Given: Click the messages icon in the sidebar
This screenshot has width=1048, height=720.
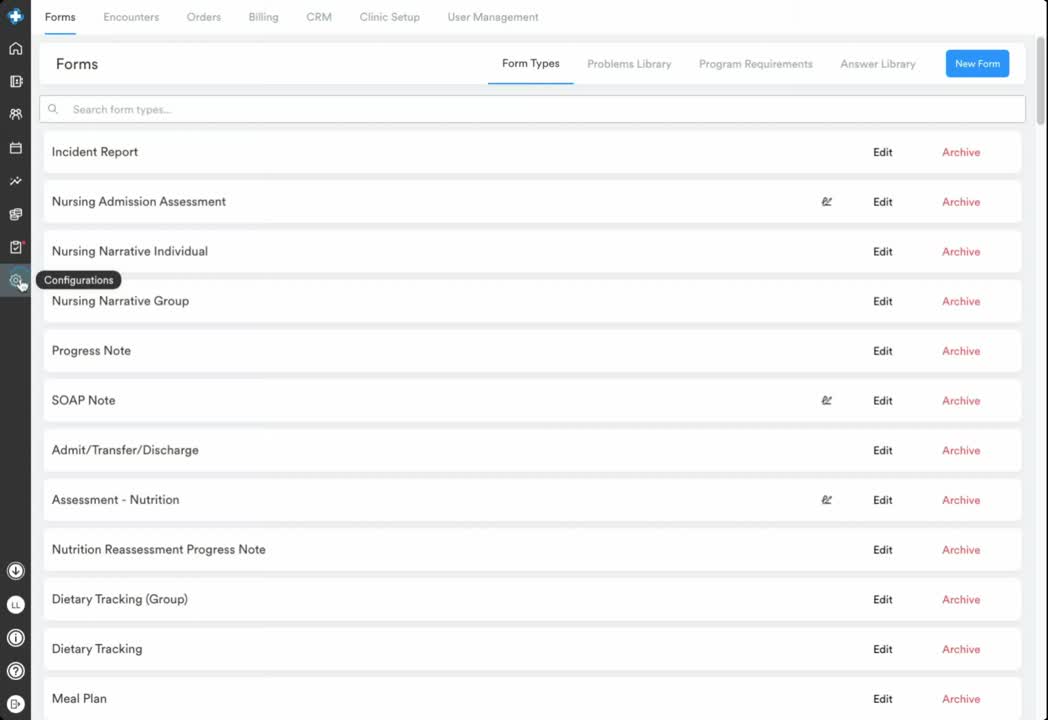Looking at the screenshot, I should pyautogui.click(x=15, y=214).
